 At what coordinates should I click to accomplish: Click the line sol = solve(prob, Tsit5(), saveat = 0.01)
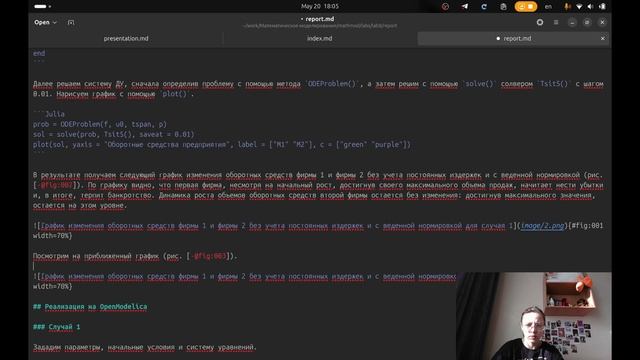[113, 134]
